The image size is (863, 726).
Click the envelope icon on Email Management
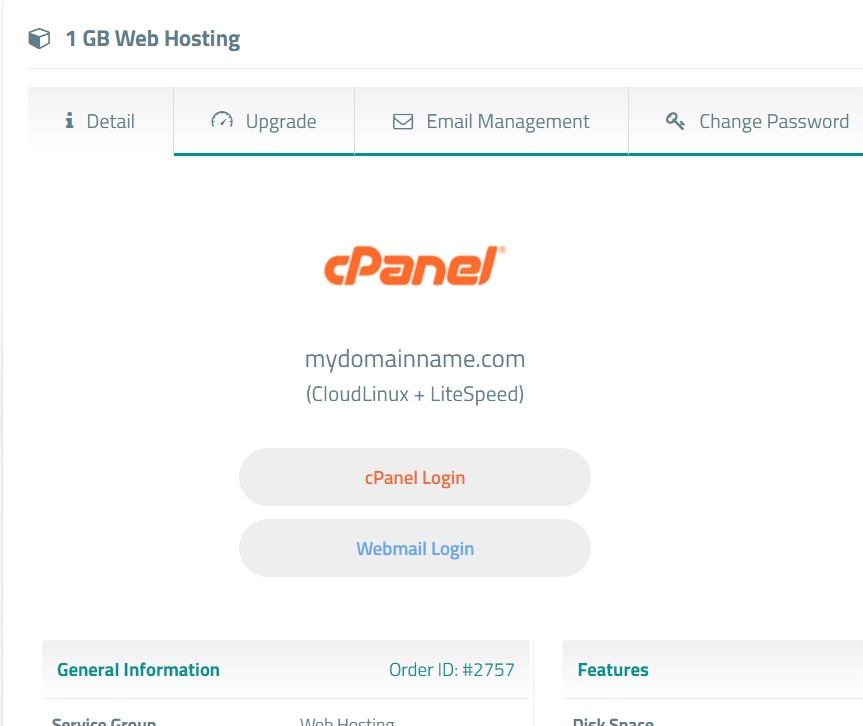click(403, 121)
